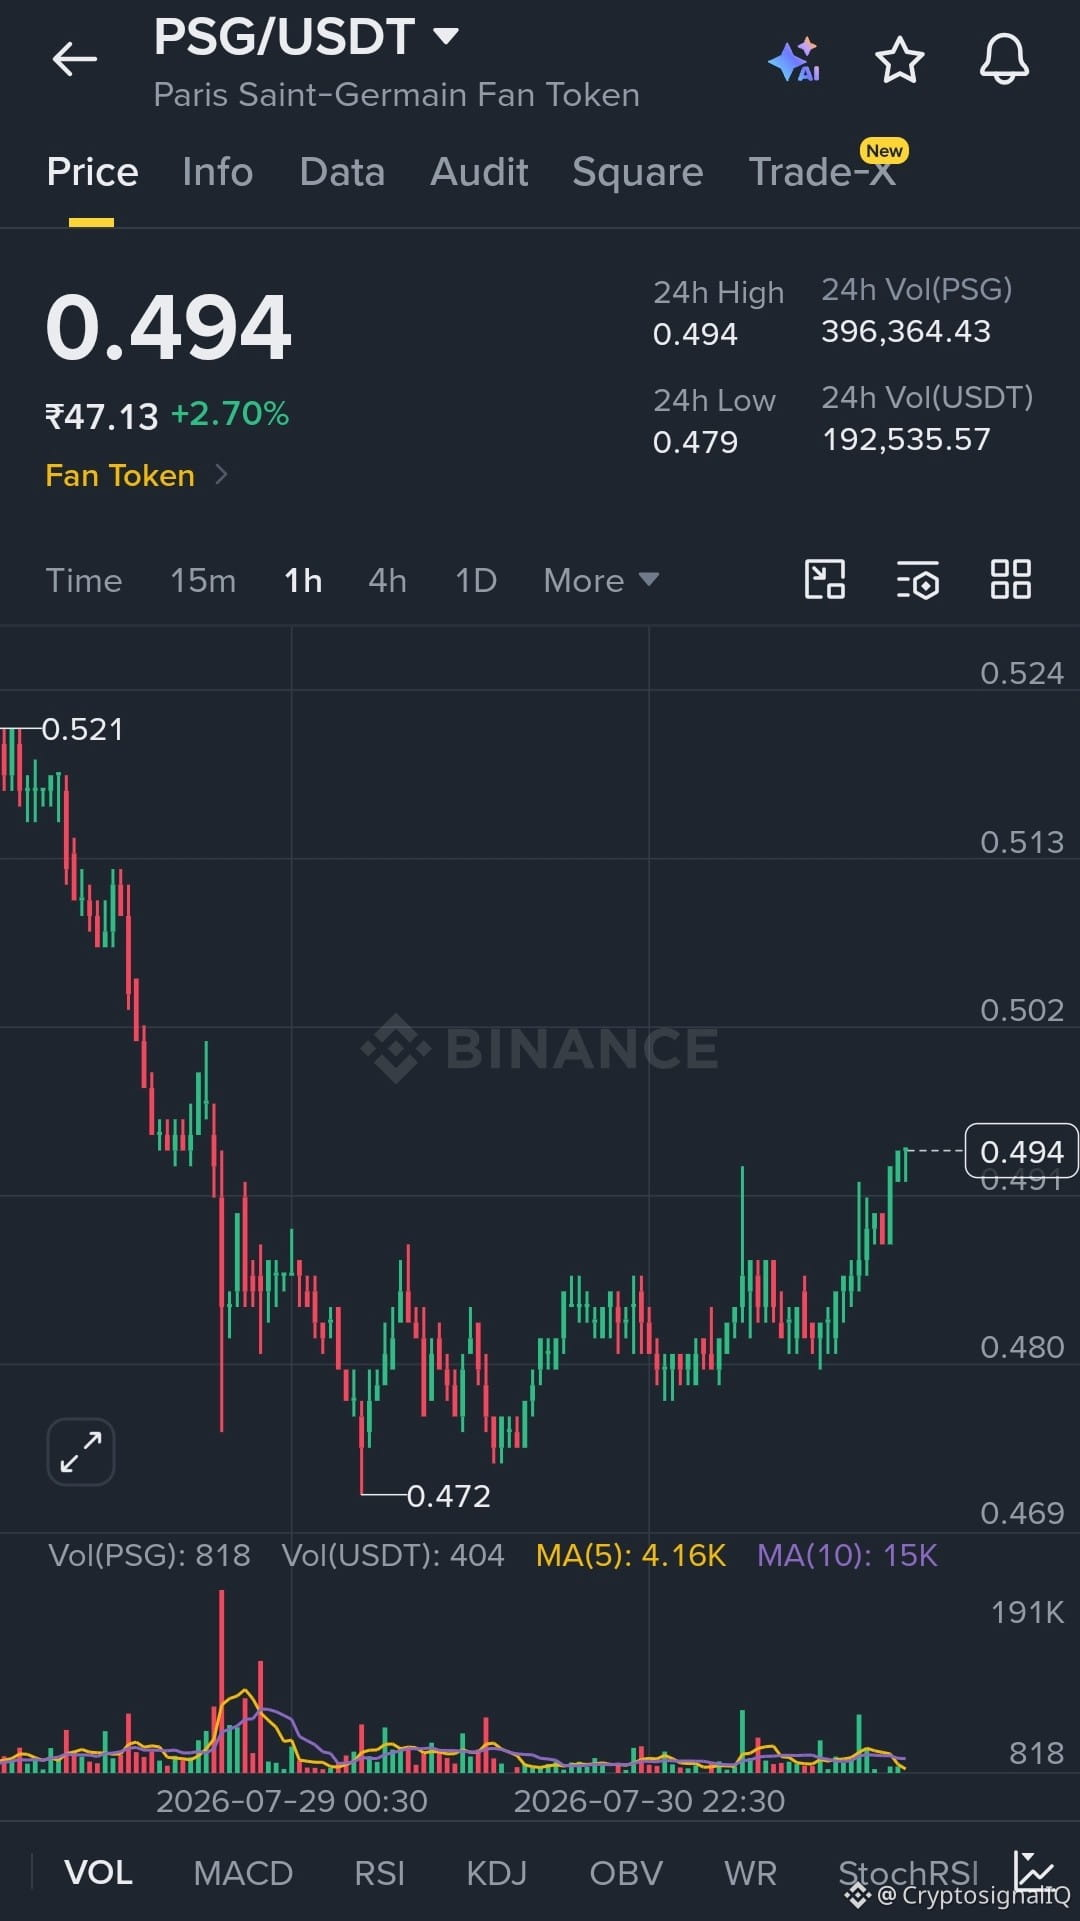Tap 24h Vol(USDT) value 192,535.57
The width and height of the screenshot is (1080, 1921).
(x=906, y=439)
